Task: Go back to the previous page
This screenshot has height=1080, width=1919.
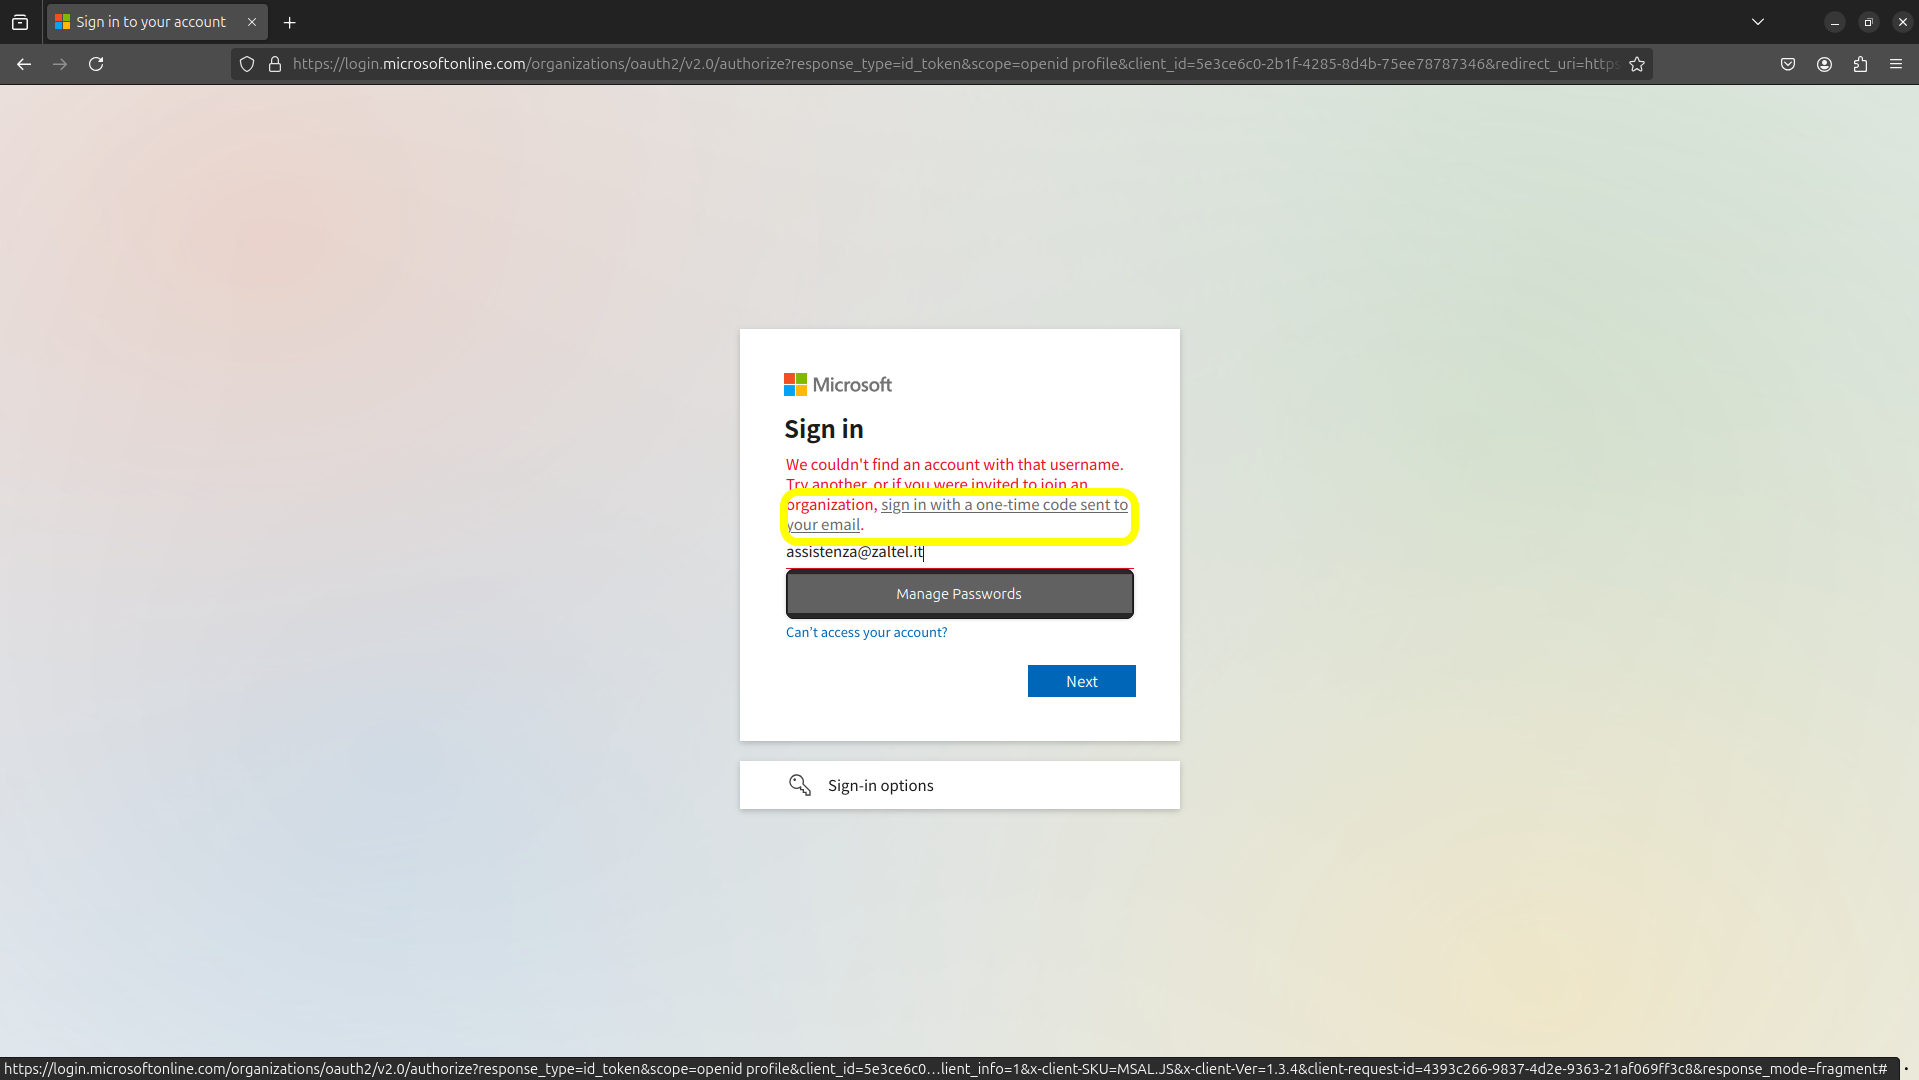Action: tap(24, 64)
